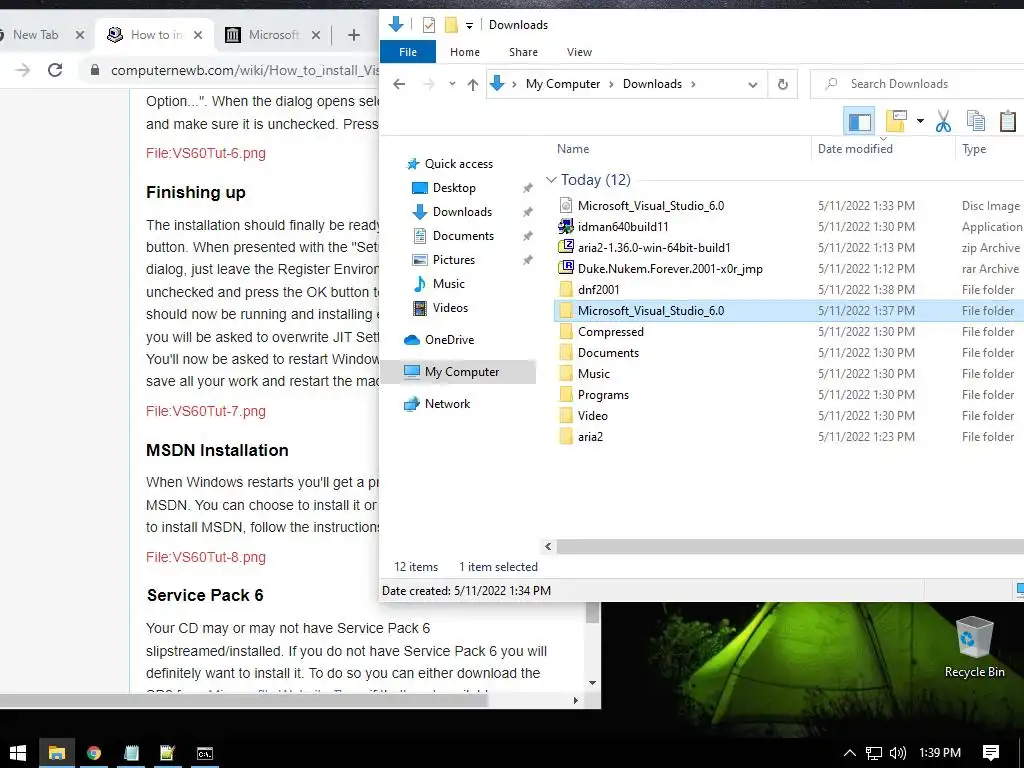Click the Cut scissors icon
Viewport: 1024px width, 768px height.
click(x=943, y=121)
